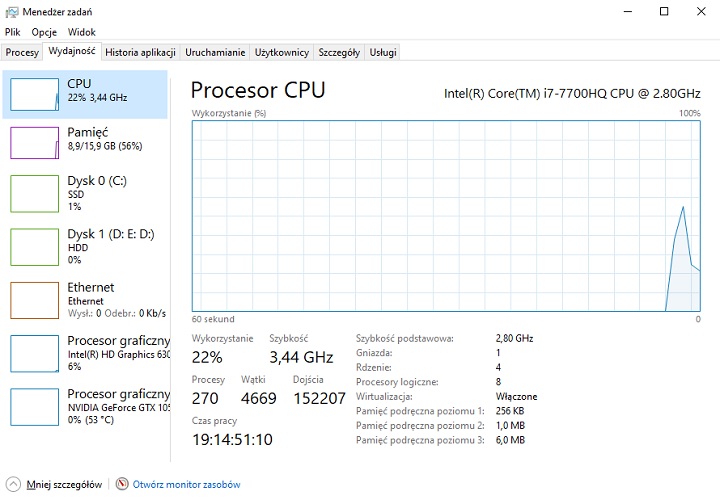
Task: Click the Task Manager app icon in title bar
Action: (x=12, y=11)
